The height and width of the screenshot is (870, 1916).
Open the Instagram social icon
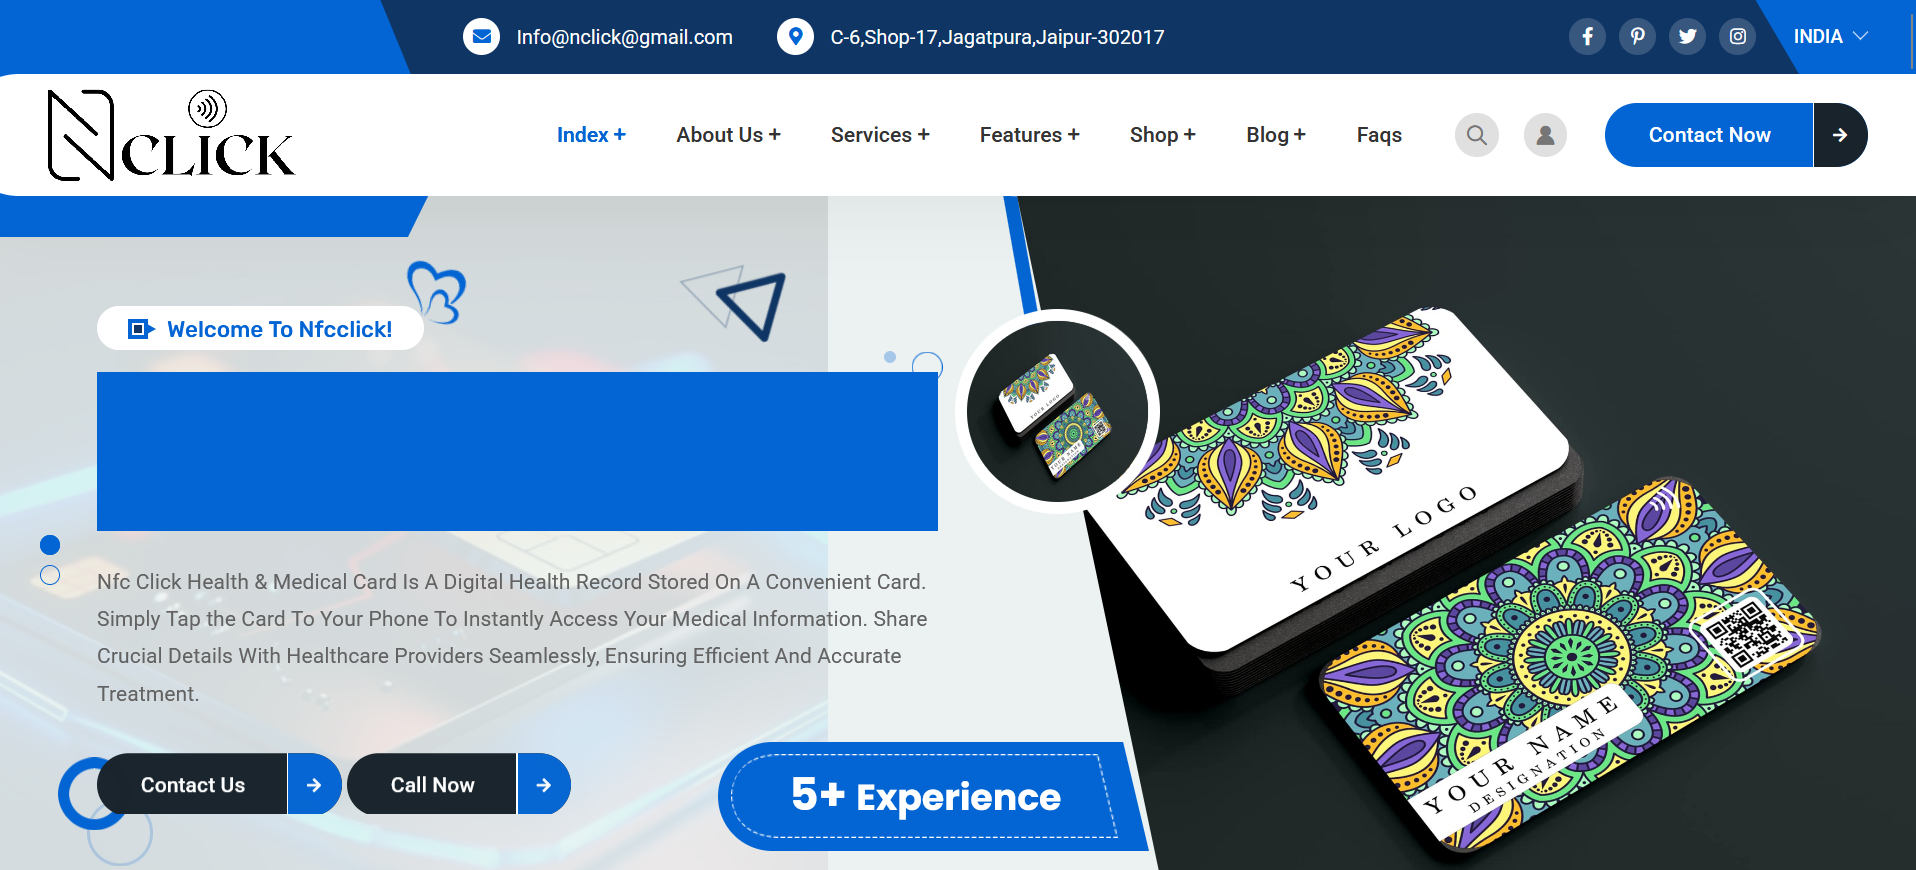click(1738, 37)
